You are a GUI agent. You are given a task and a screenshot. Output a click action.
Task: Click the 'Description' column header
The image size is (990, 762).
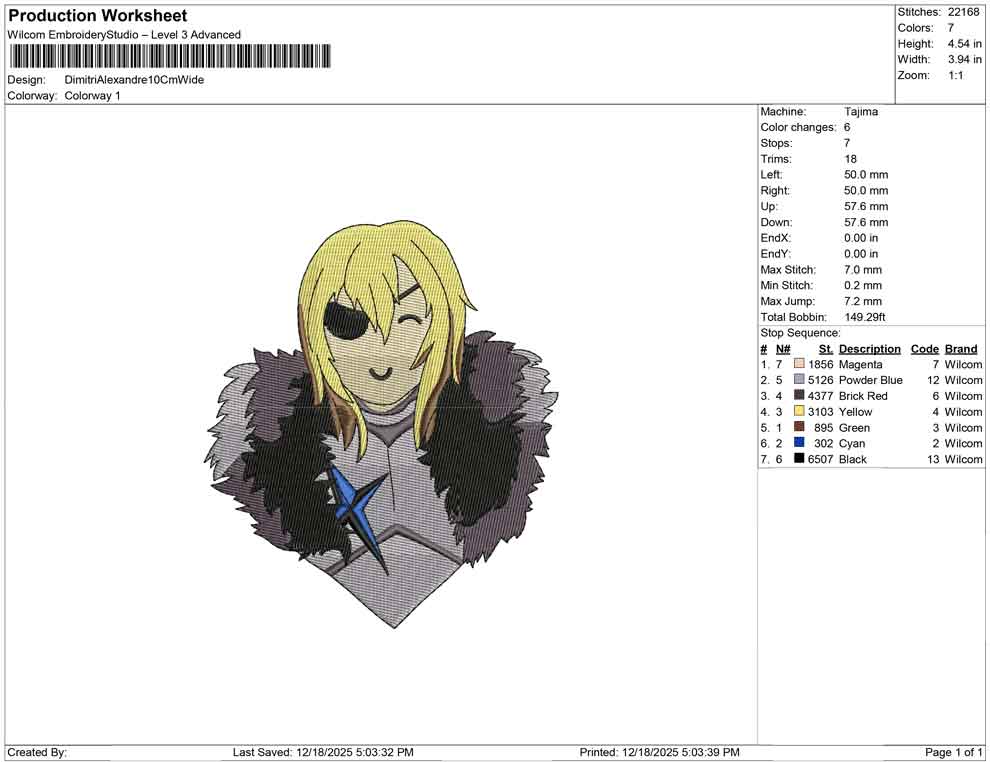pyautogui.click(x=869, y=349)
